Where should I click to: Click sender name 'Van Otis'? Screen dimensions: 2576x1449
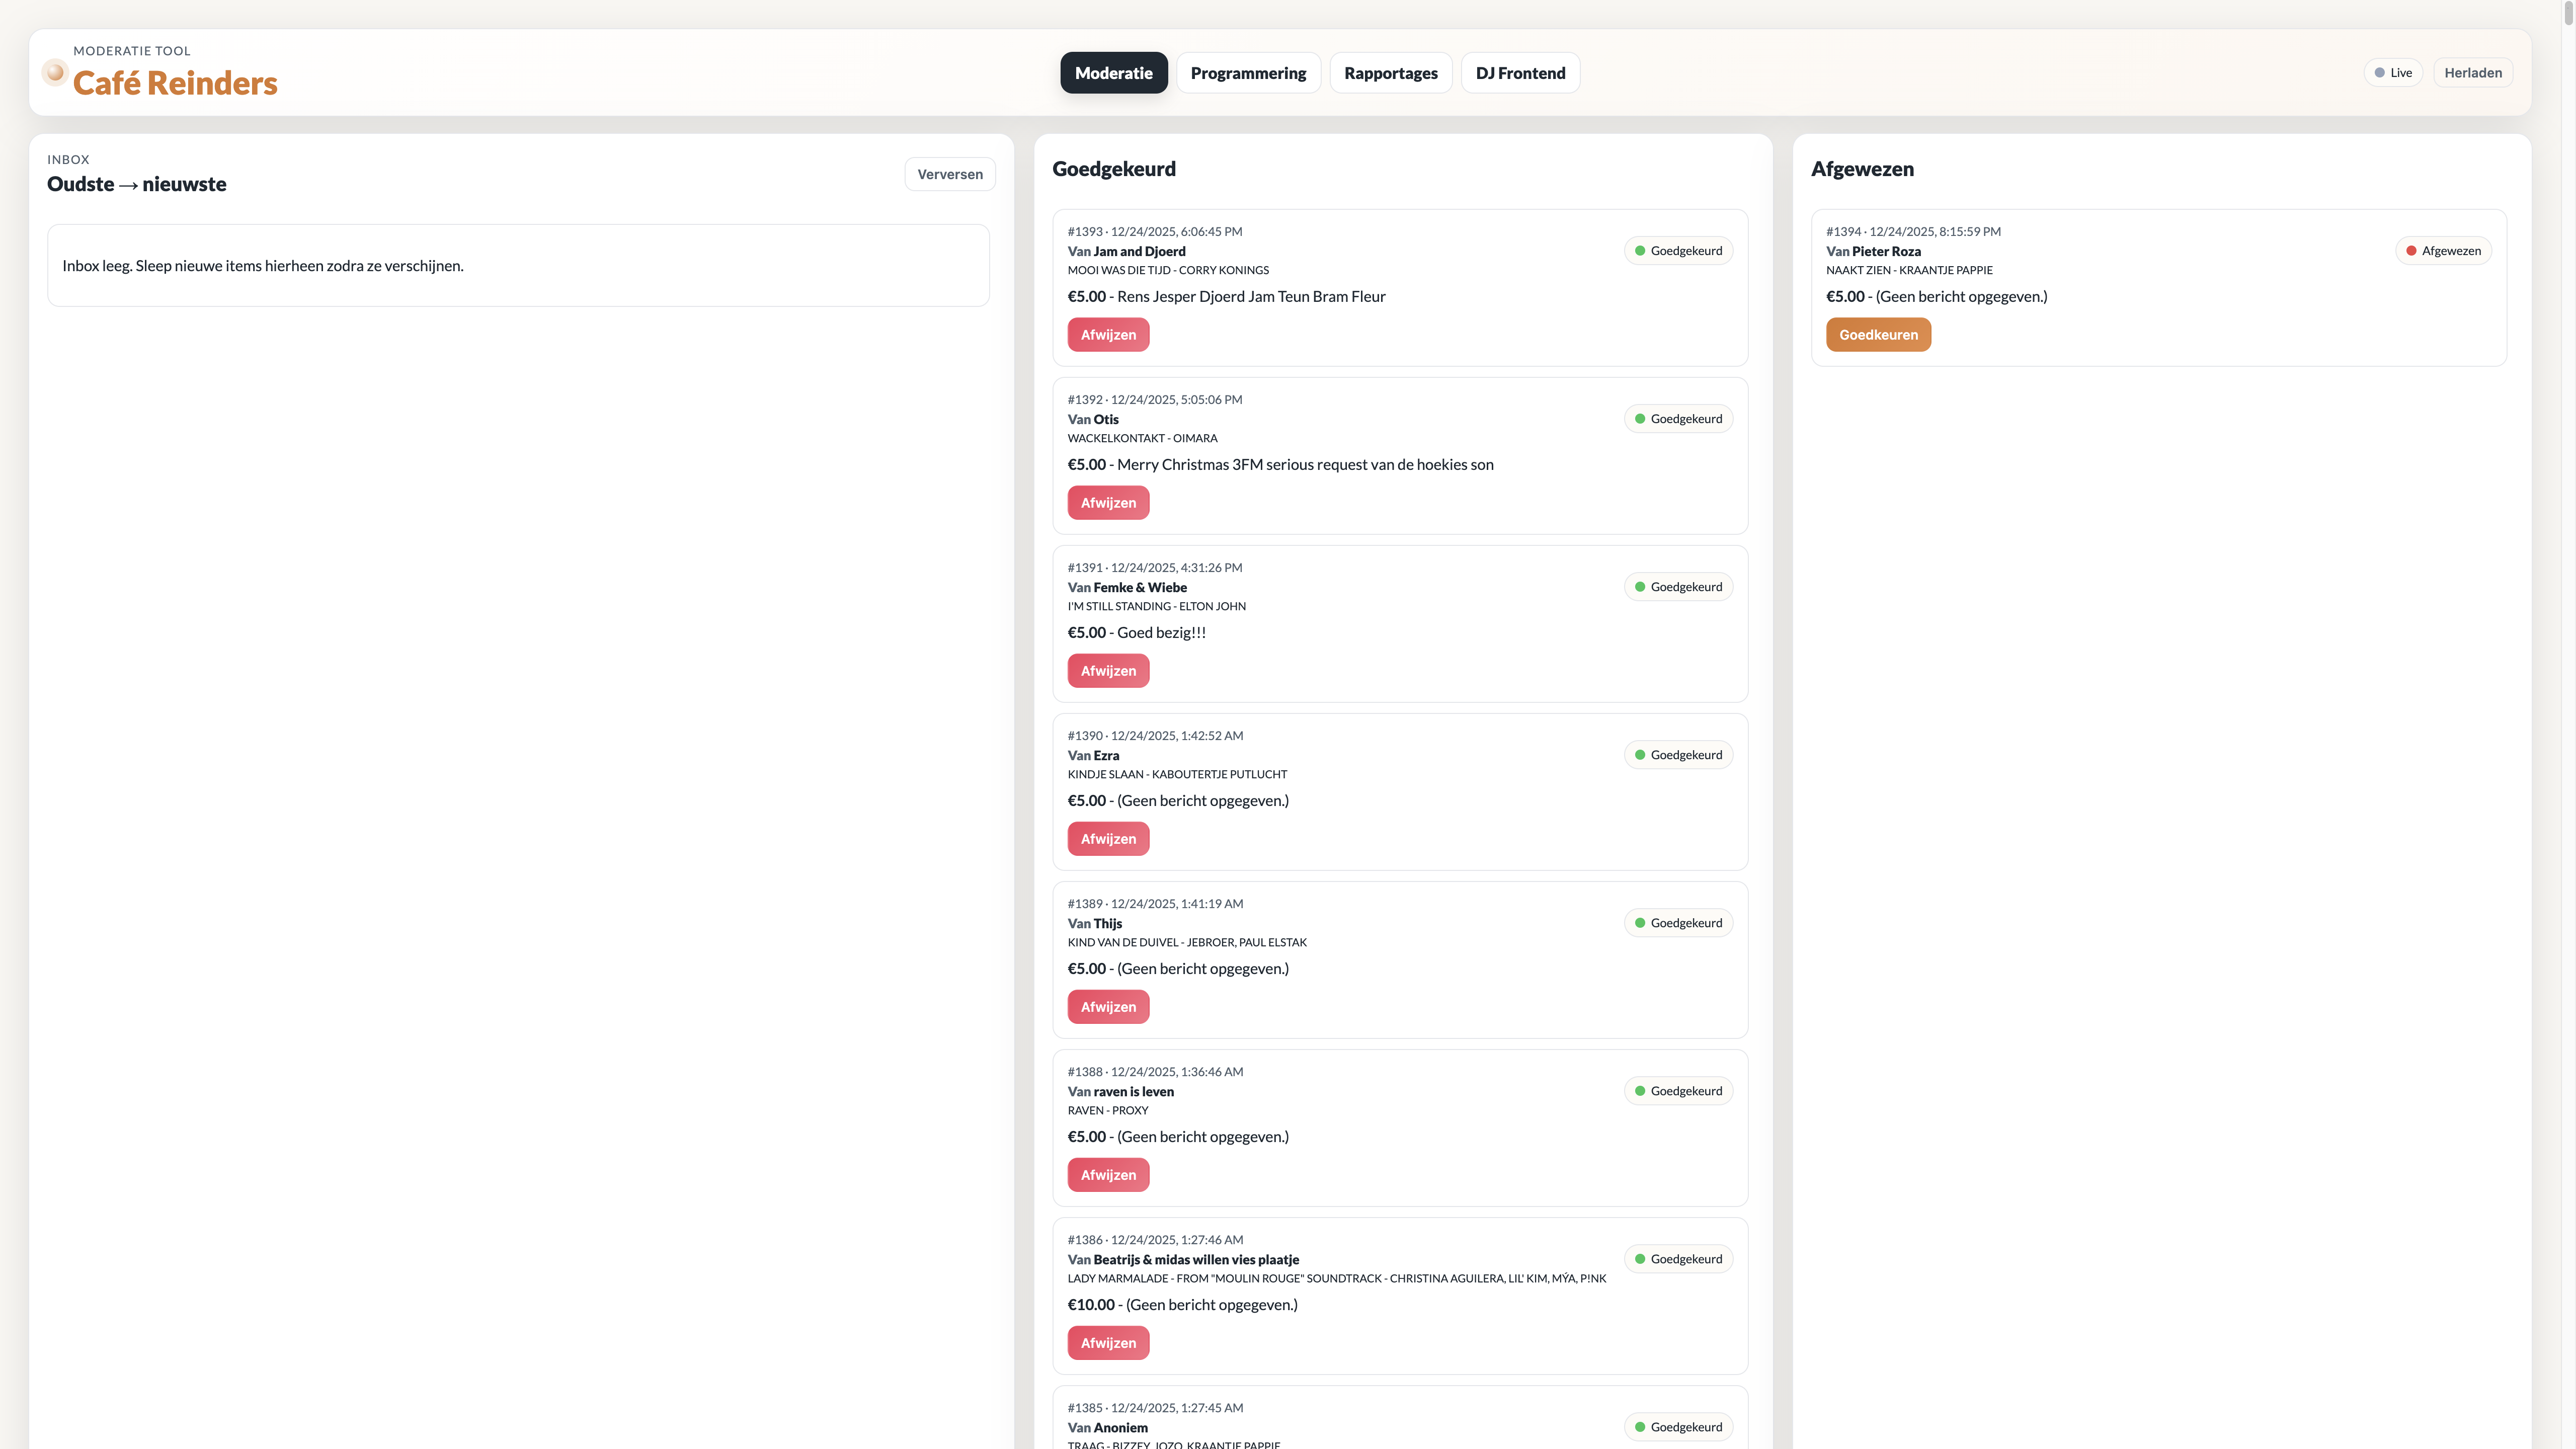tap(1093, 419)
